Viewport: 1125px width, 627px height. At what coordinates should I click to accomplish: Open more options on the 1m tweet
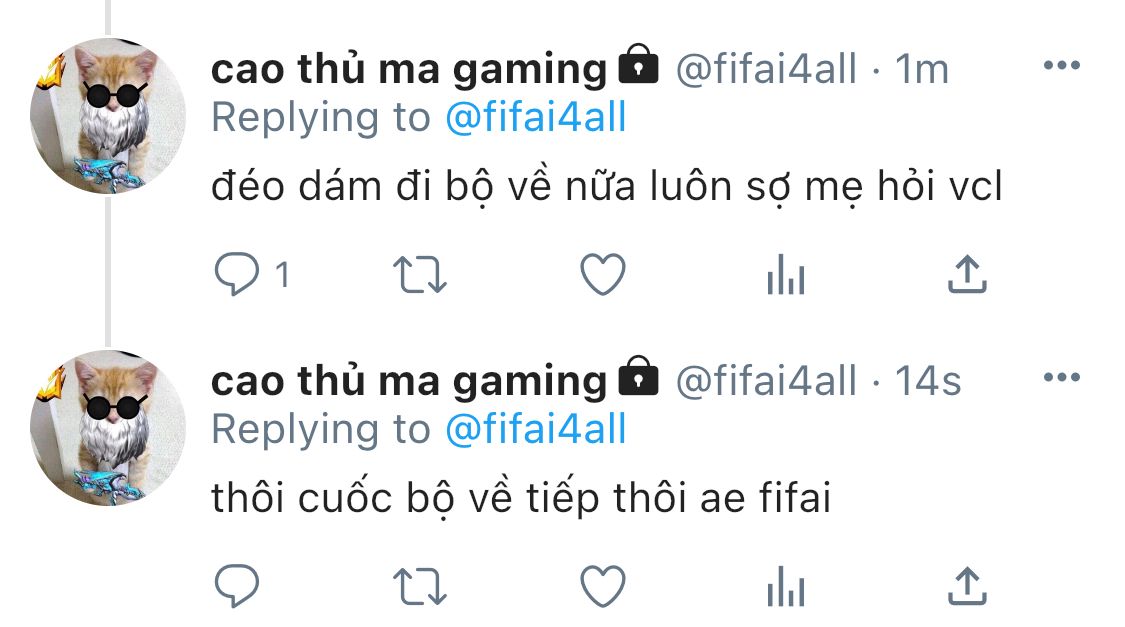[x=1062, y=65]
